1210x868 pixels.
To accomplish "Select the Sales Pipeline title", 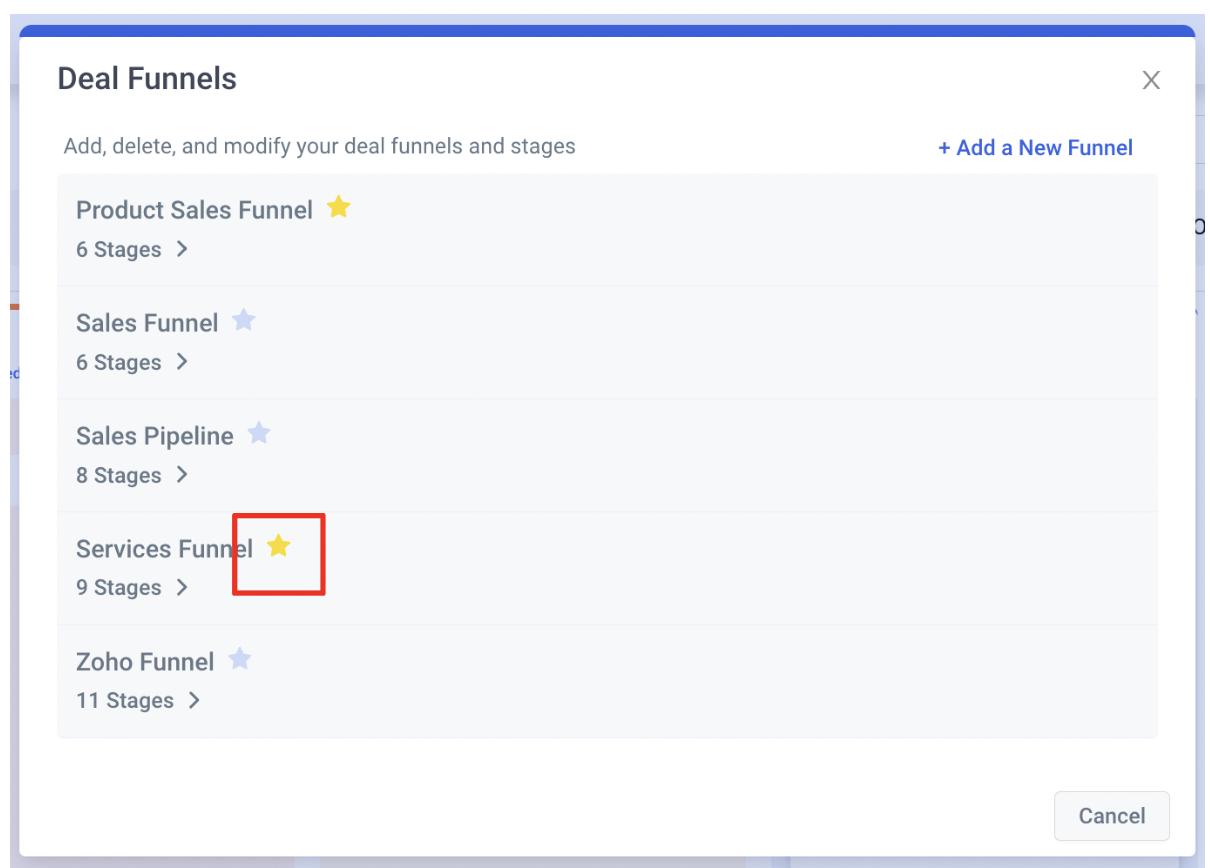I will tap(155, 436).
